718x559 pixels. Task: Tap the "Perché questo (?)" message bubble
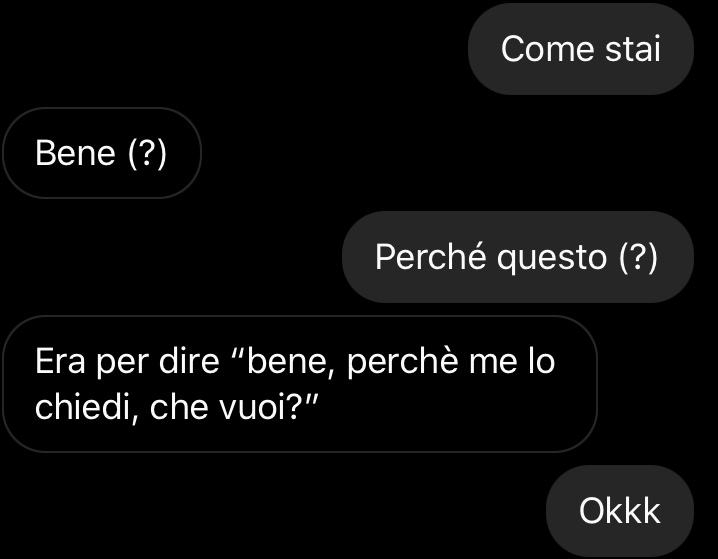pos(517,257)
